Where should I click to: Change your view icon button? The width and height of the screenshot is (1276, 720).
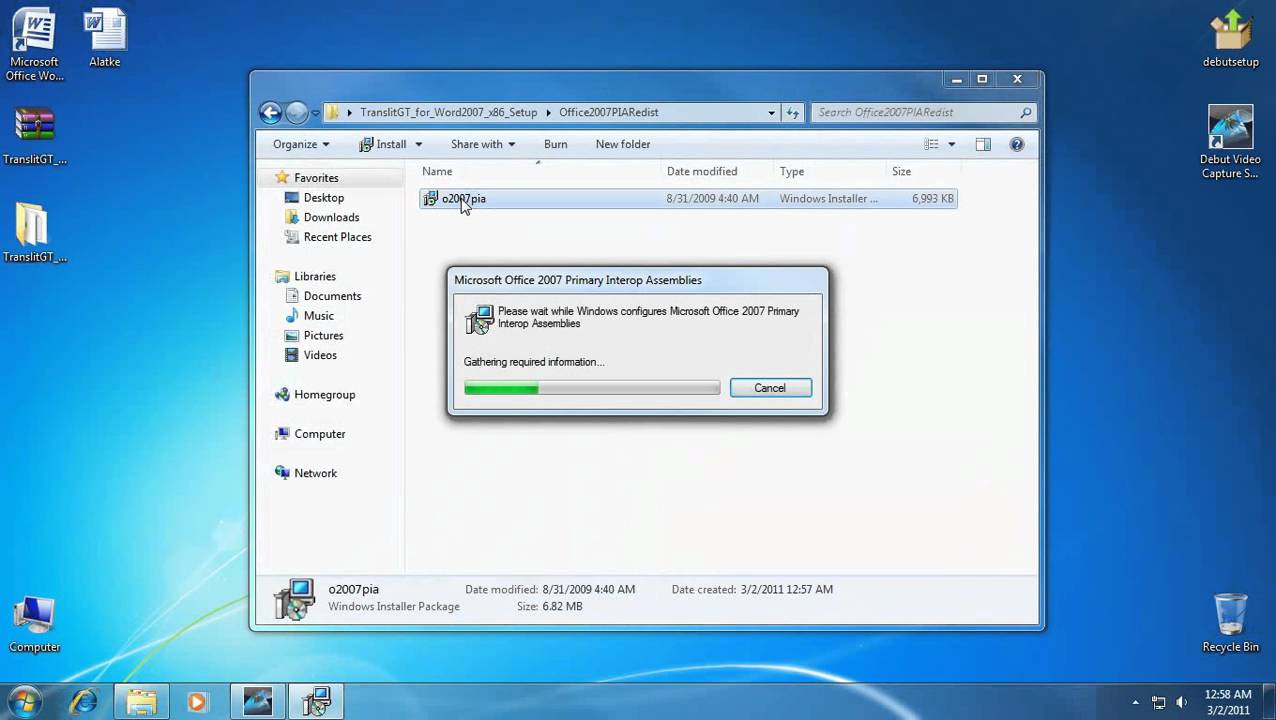coord(931,144)
